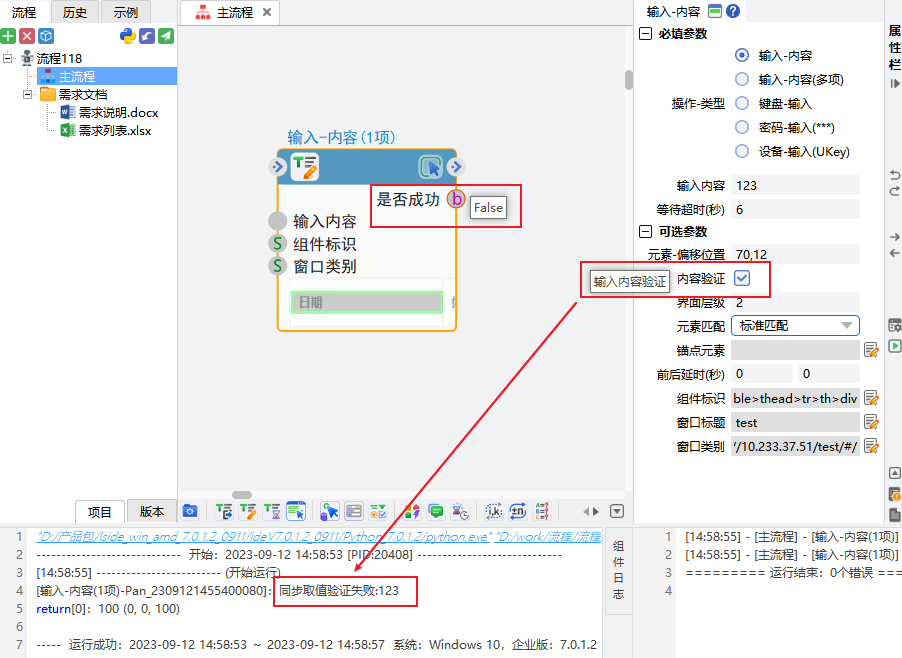
Task: Switch to the 历史 tab
Action: pyautogui.click(x=73, y=12)
